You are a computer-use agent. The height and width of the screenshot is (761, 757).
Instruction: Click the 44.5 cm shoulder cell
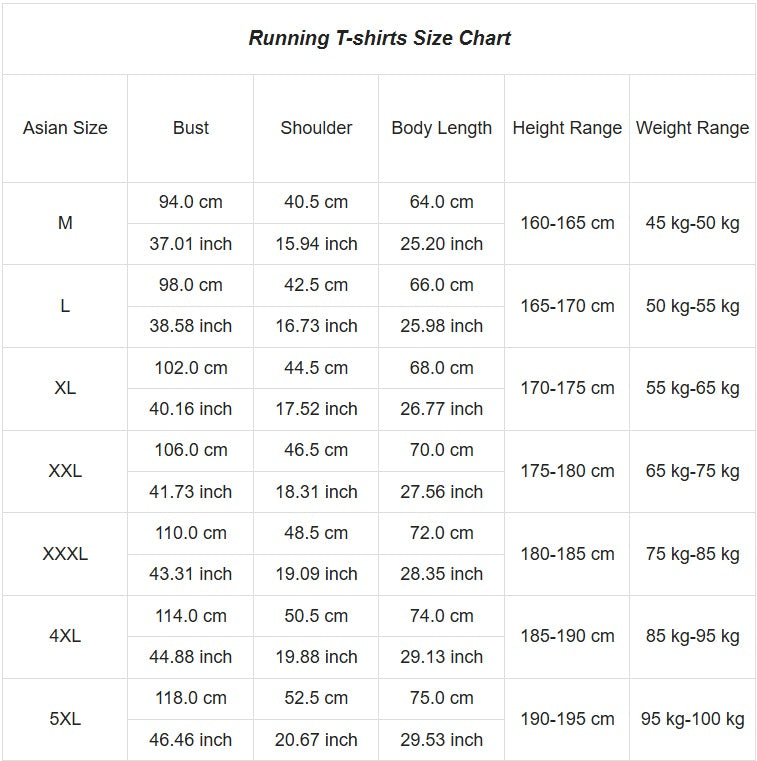[x=316, y=368]
